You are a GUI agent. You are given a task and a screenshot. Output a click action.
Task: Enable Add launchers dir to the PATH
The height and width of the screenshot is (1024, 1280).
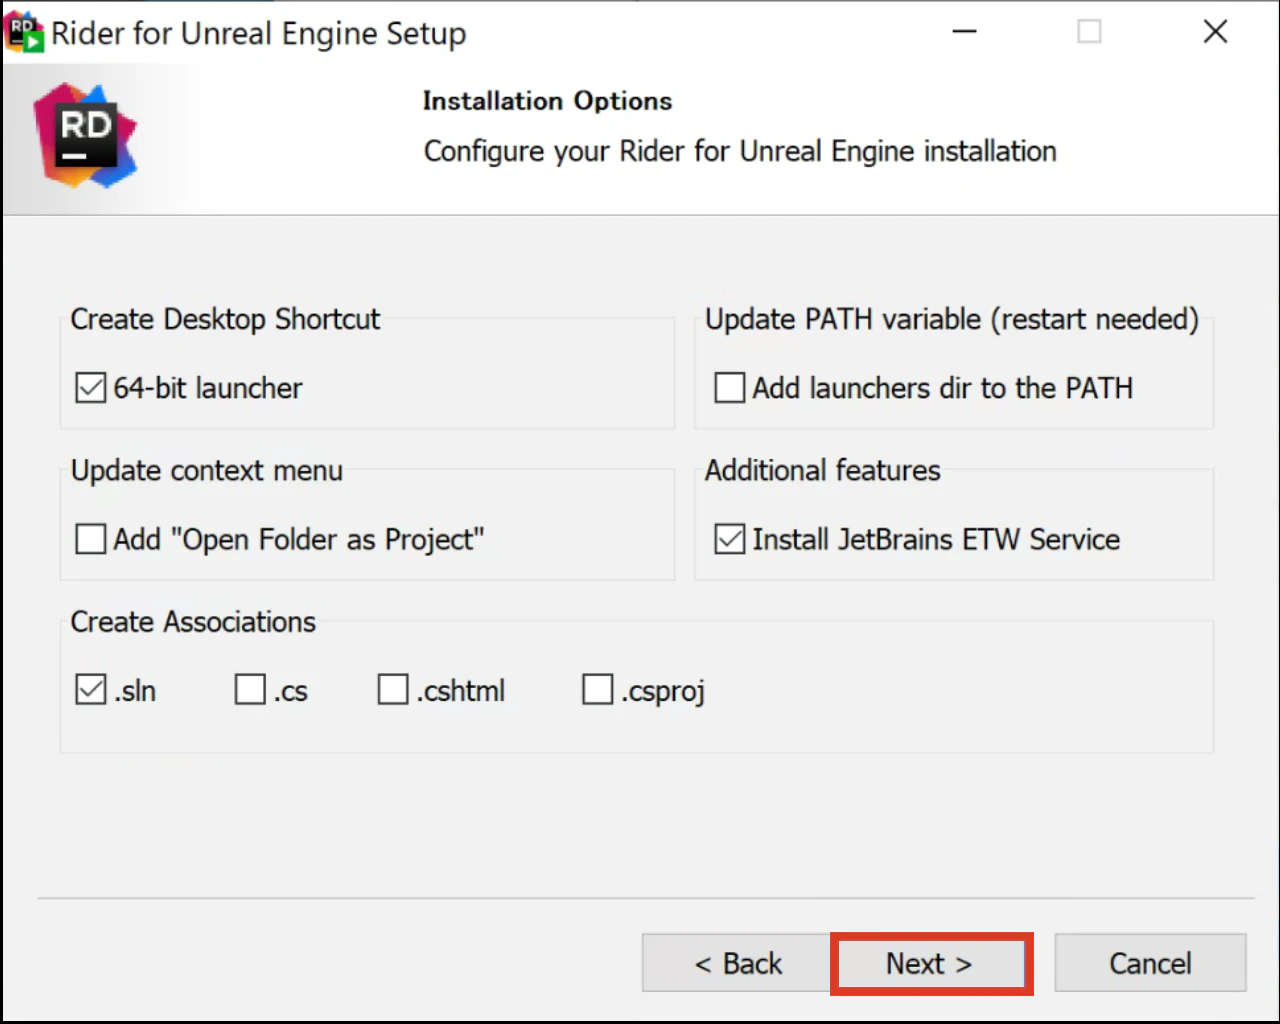click(x=730, y=387)
